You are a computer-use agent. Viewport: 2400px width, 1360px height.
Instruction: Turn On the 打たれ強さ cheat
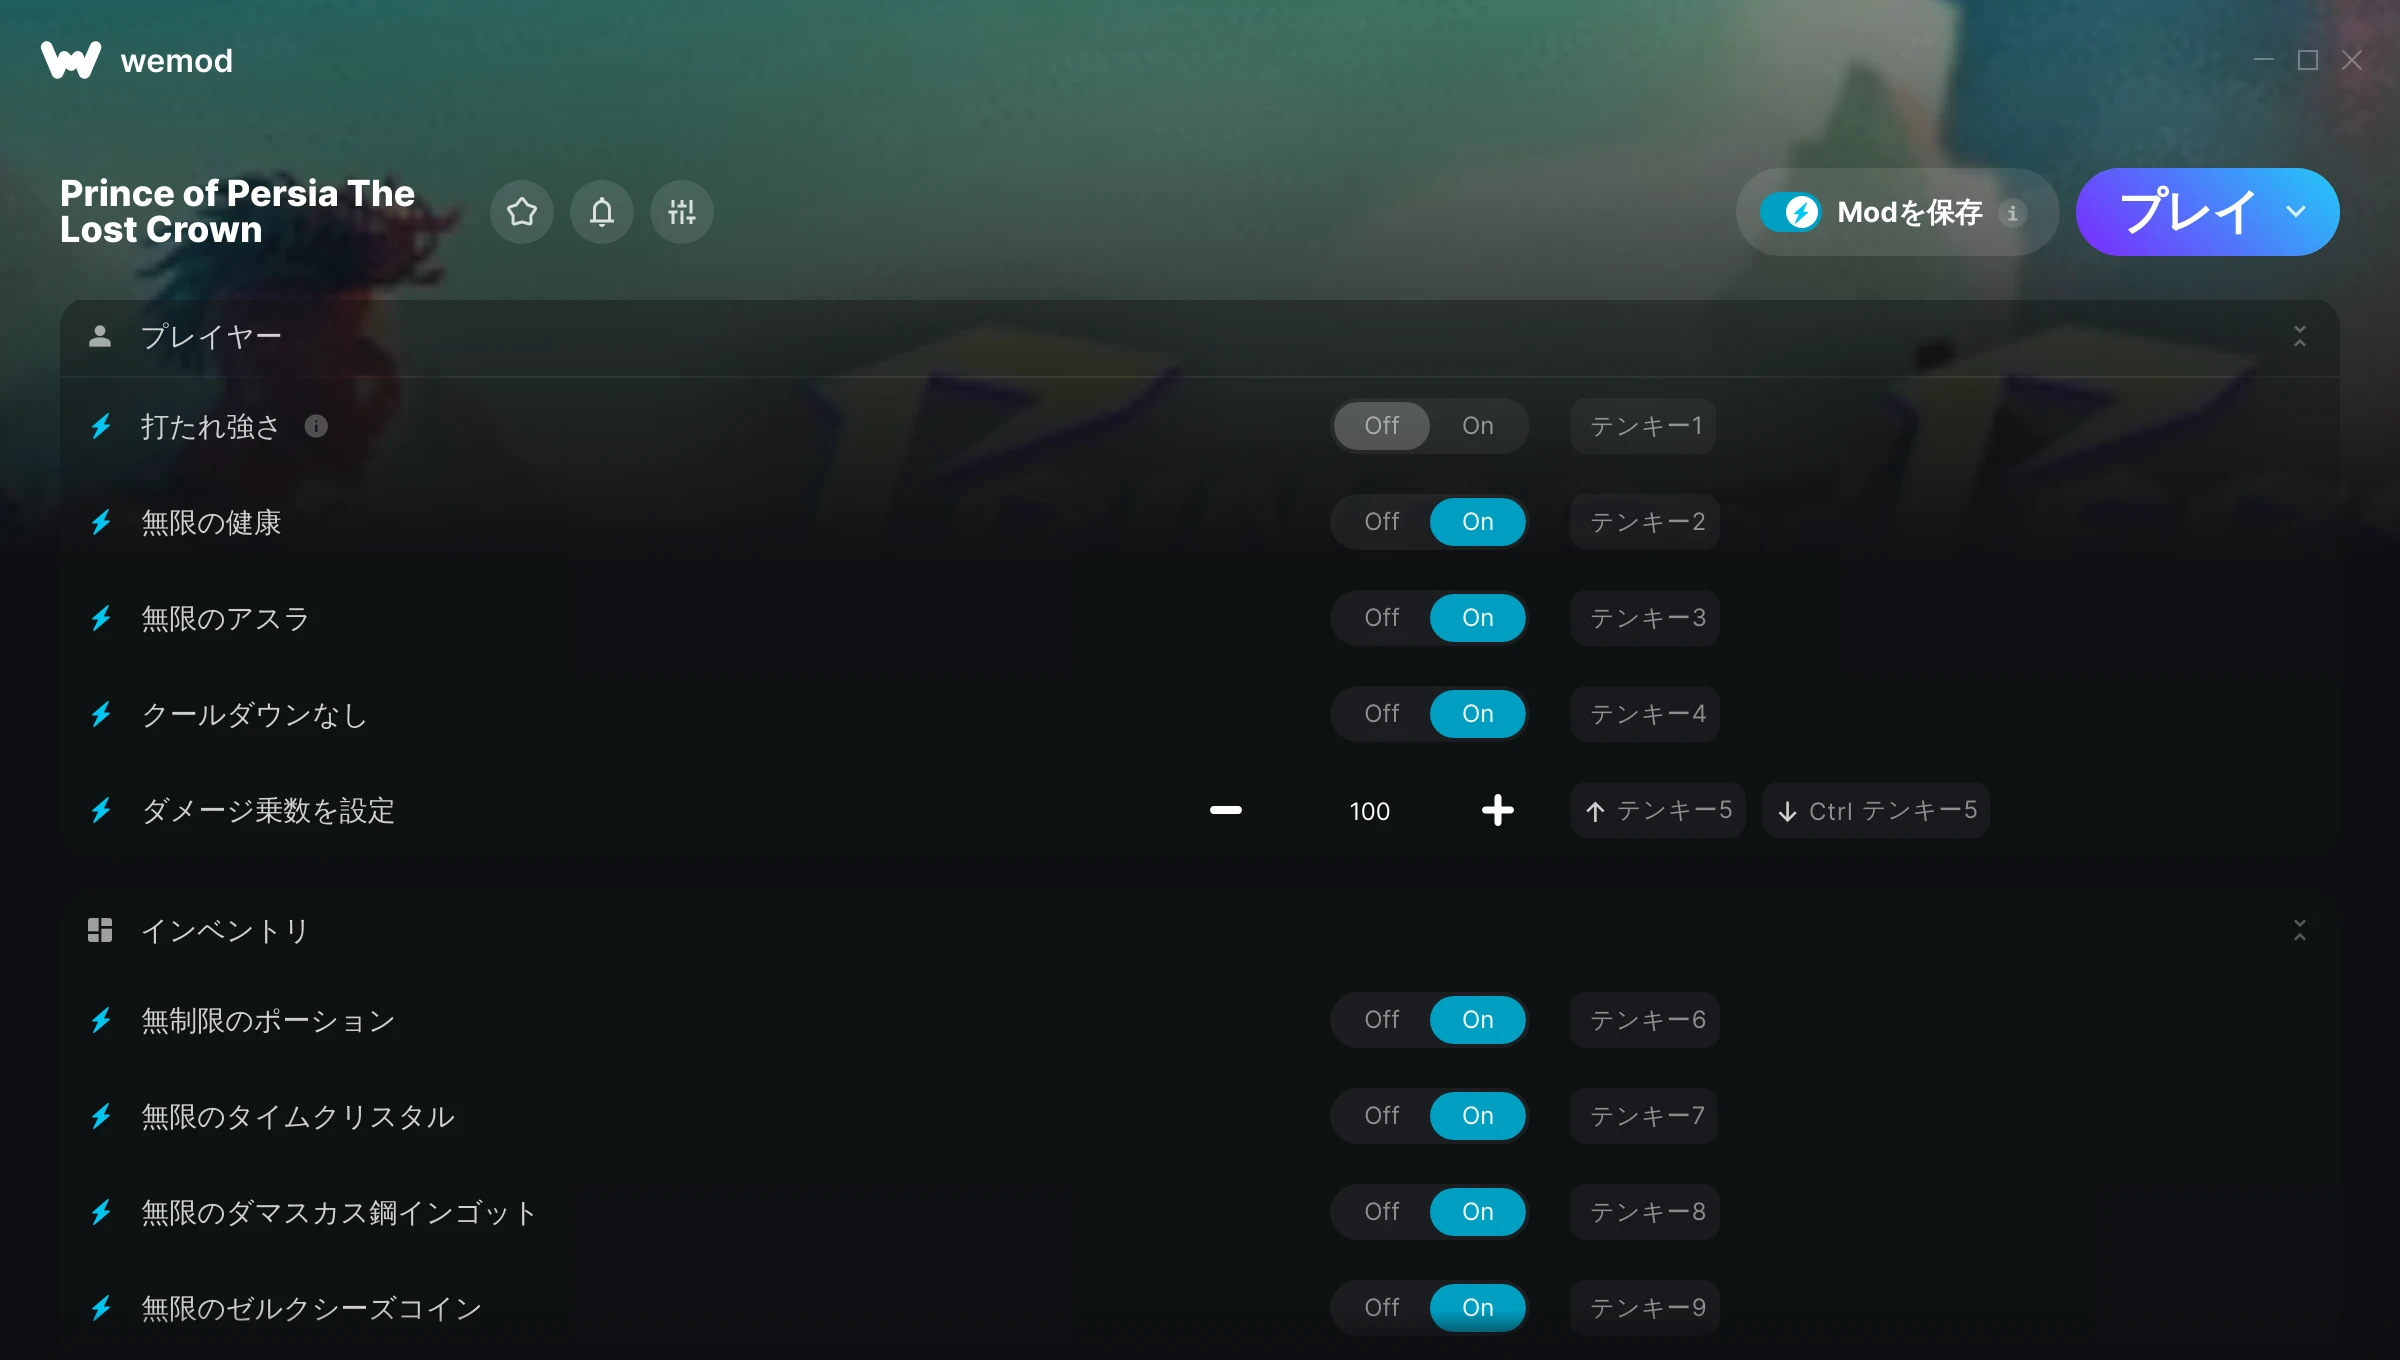1478,426
